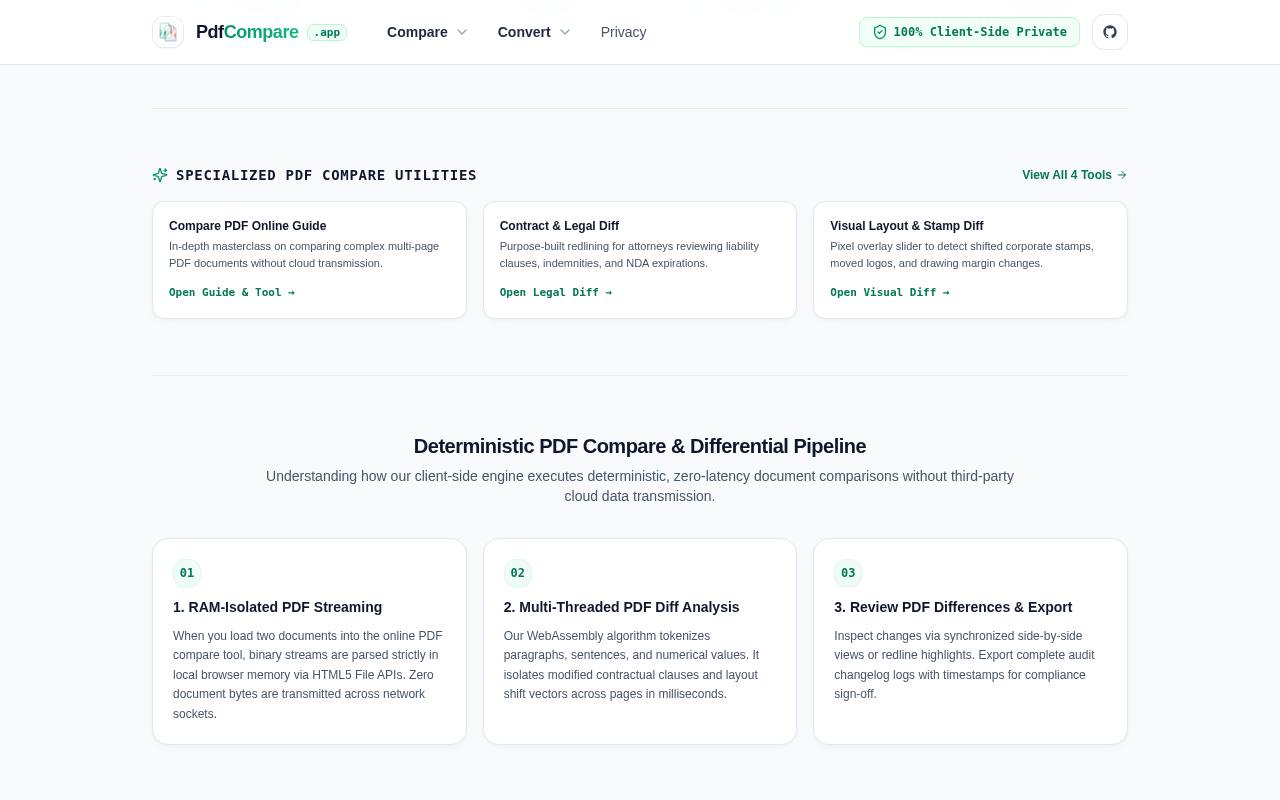1280x800 pixels.
Task: Open the Compare navigation menu
Action: [x=427, y=32]
